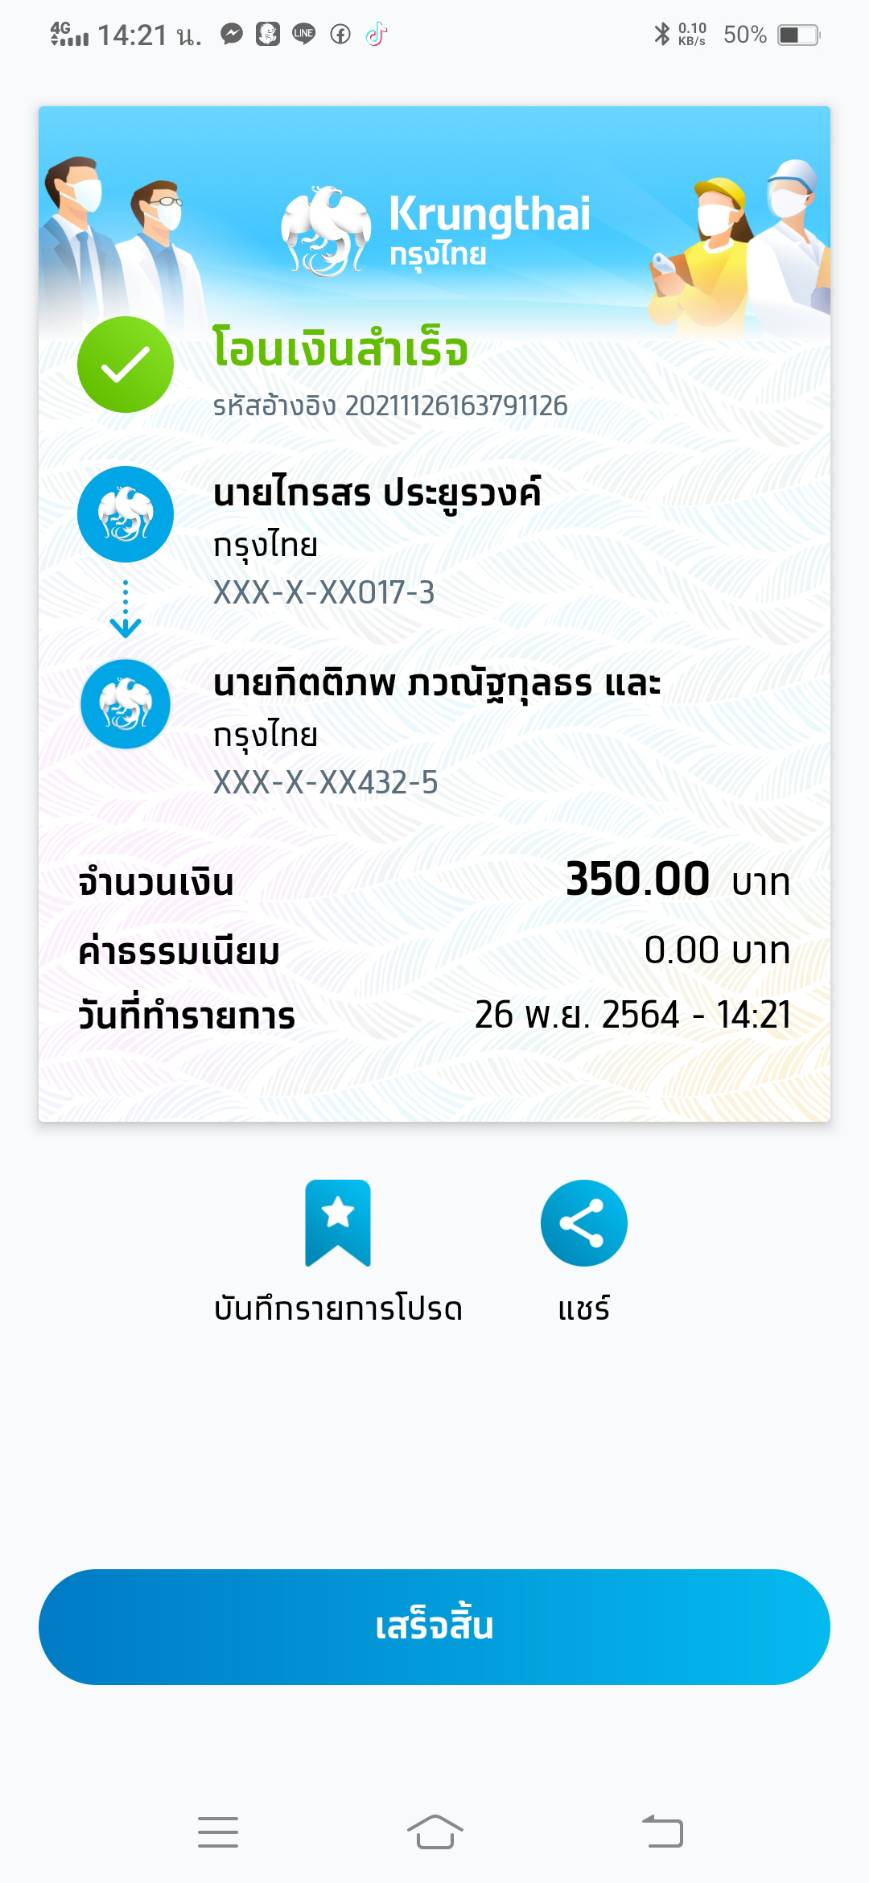
Task: Tap the บันทึกรายการโปรด label
Action: [338, 1308]
